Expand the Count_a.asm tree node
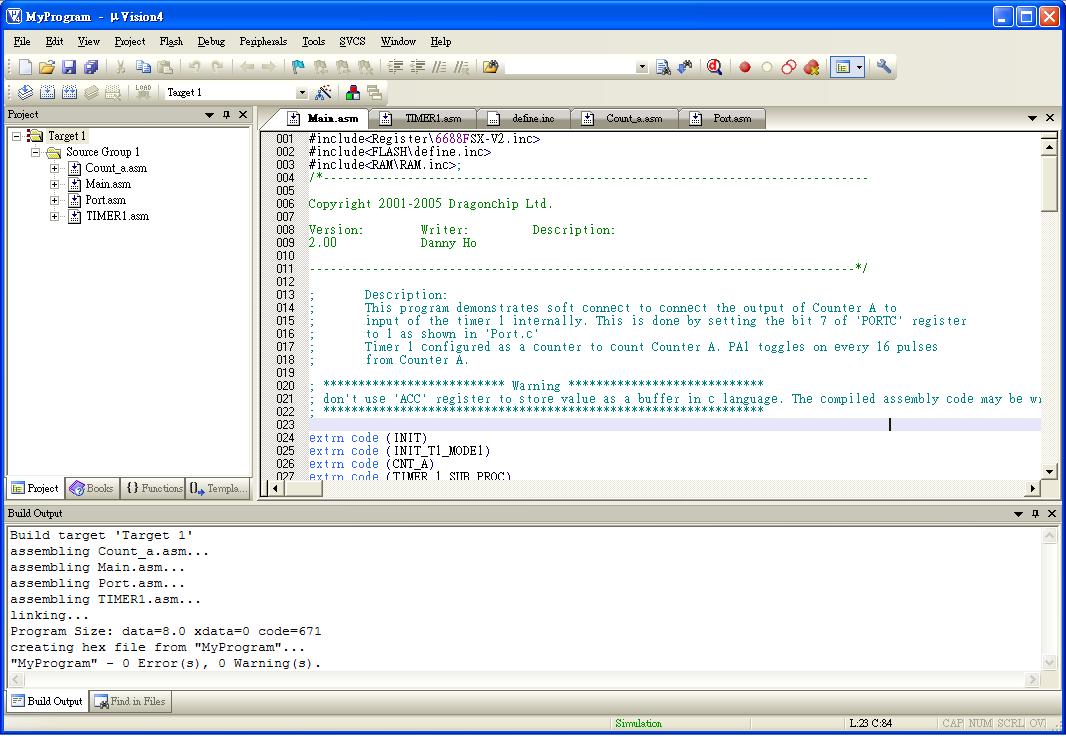 tap(54, 168)
